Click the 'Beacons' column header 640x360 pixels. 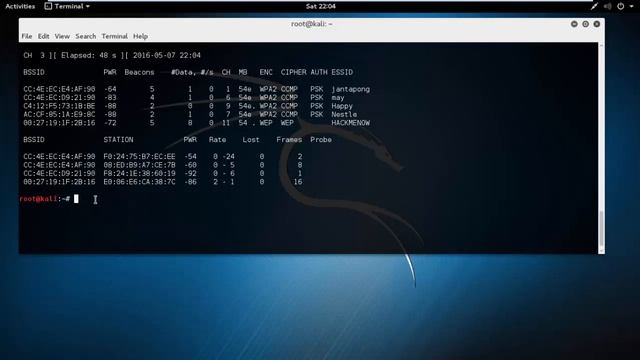(139, 72)
